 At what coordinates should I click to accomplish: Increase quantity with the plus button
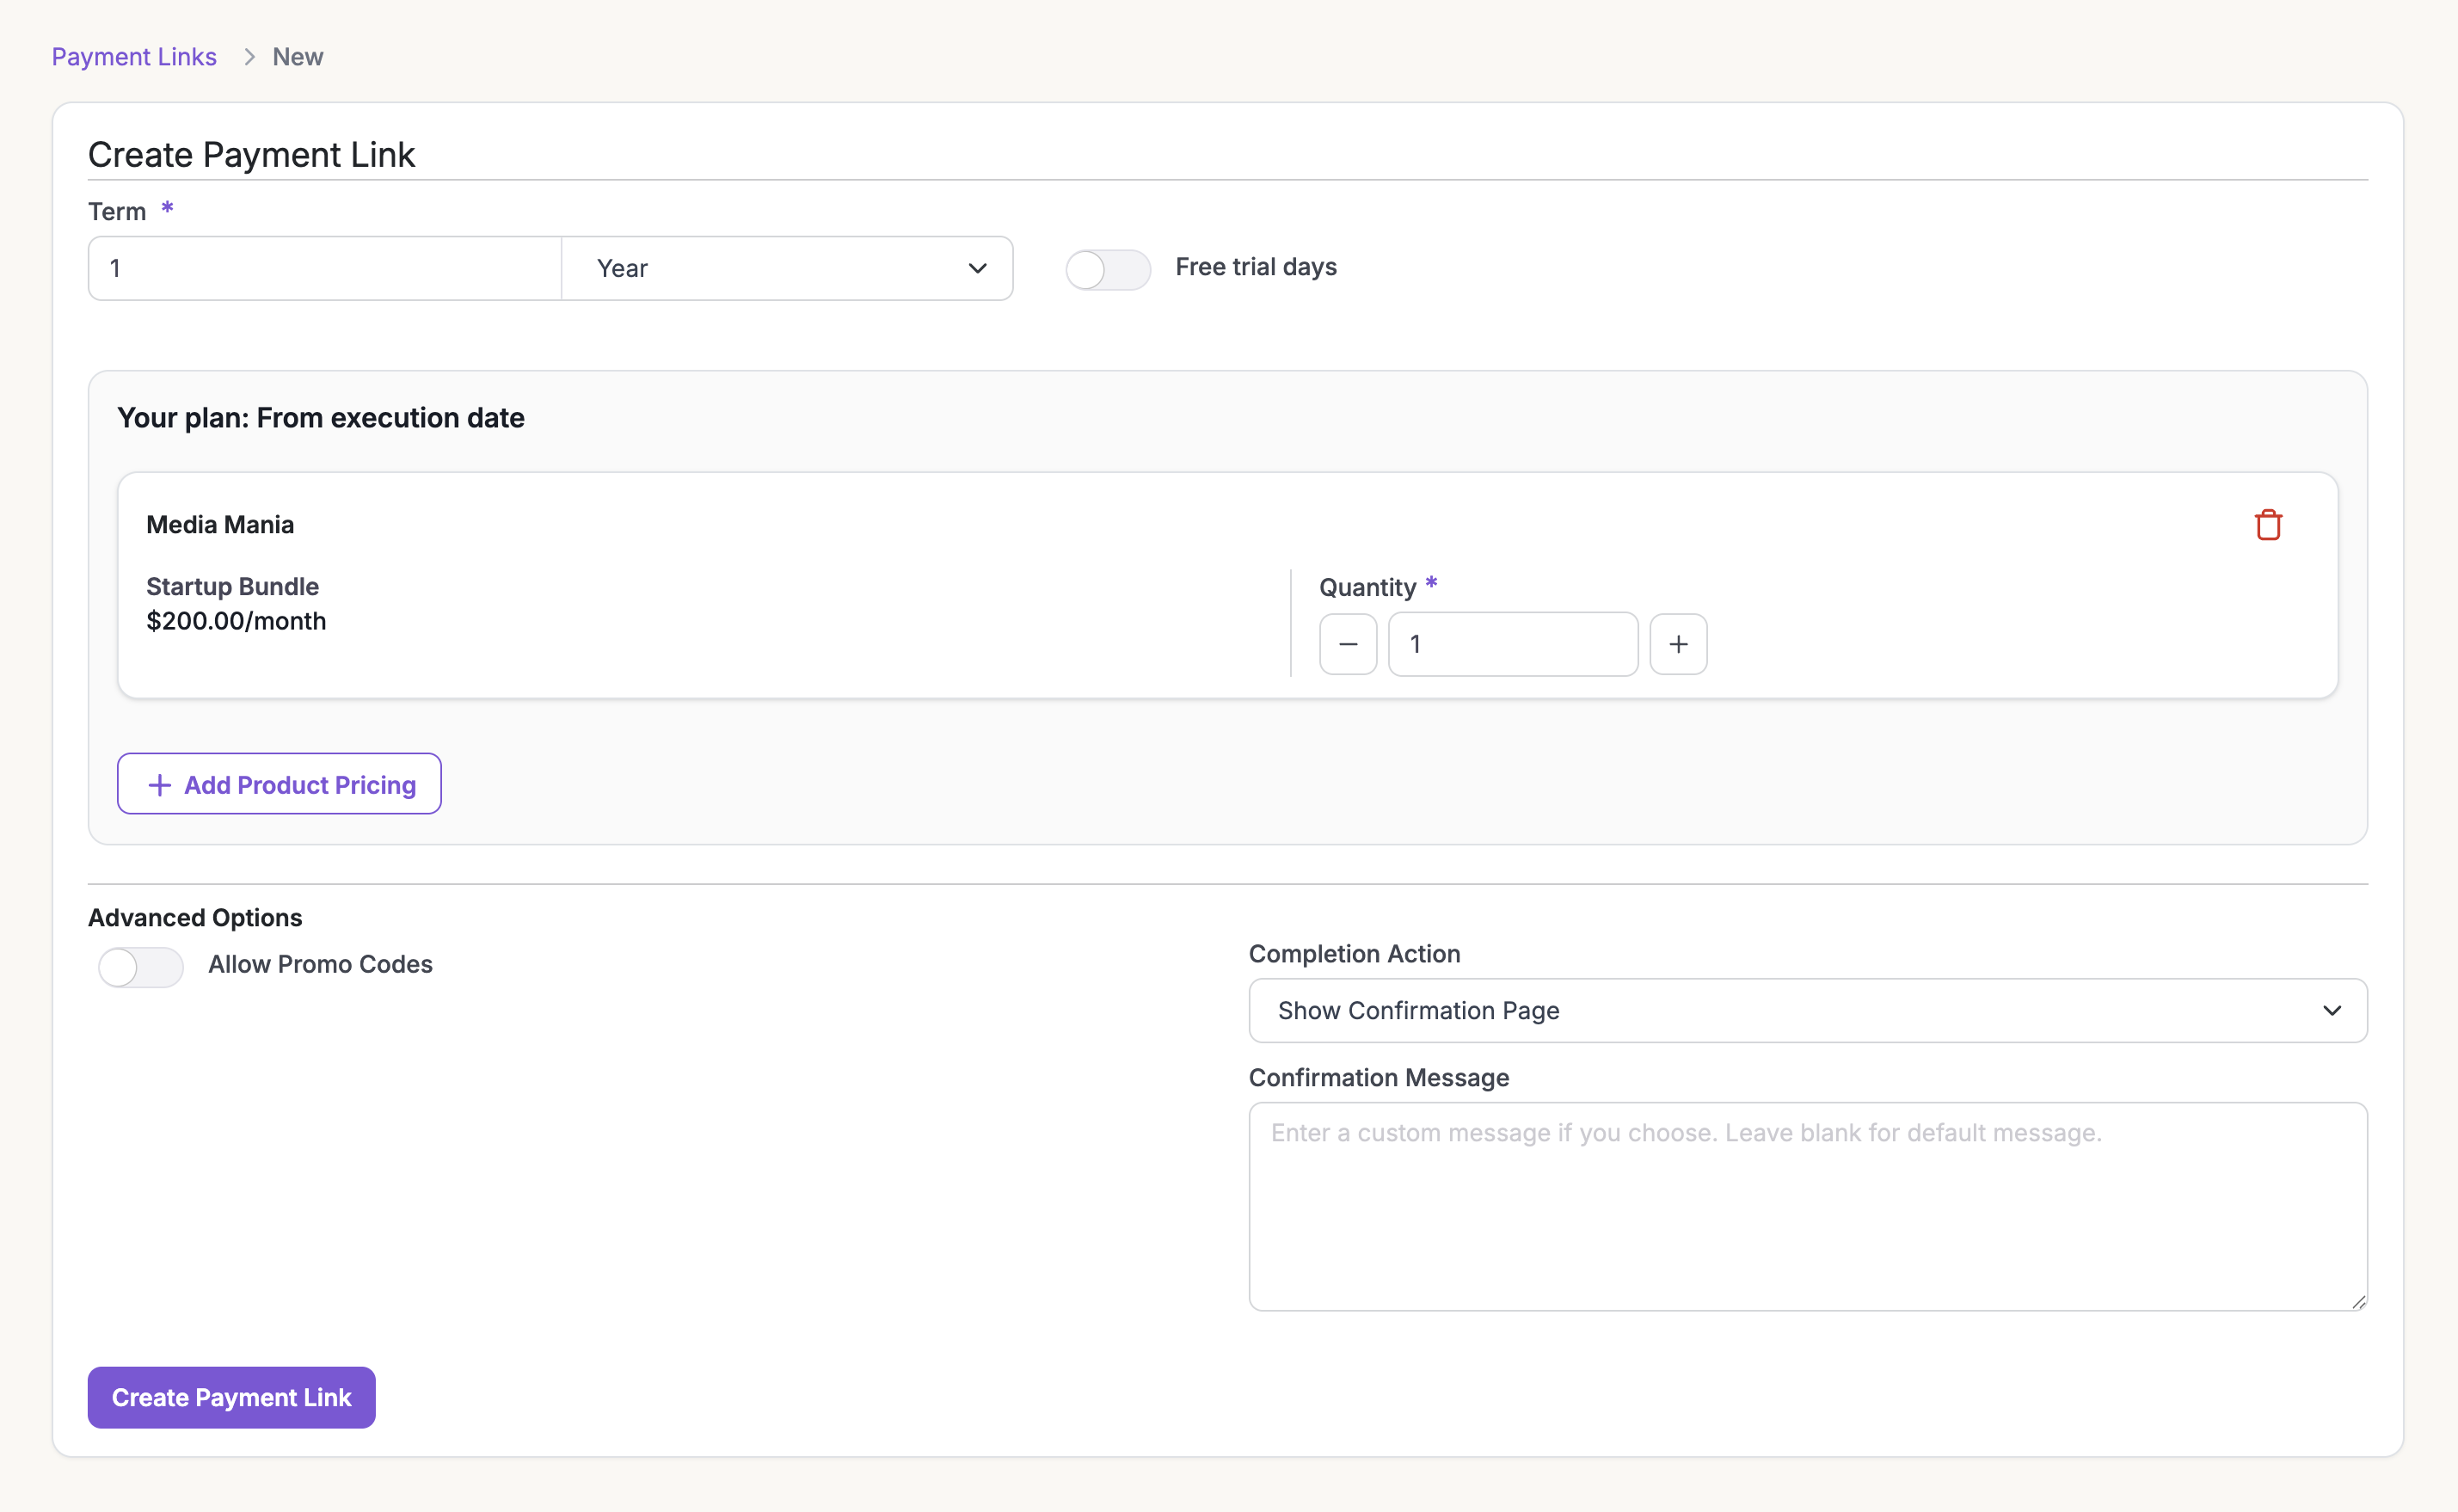click(x=1677, y=645)
